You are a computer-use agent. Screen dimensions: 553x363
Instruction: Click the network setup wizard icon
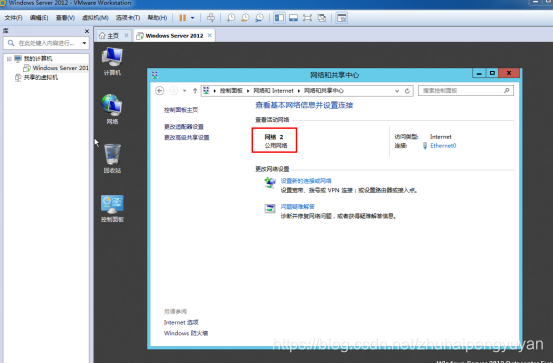pyautogui.click(x=270, y=183)
